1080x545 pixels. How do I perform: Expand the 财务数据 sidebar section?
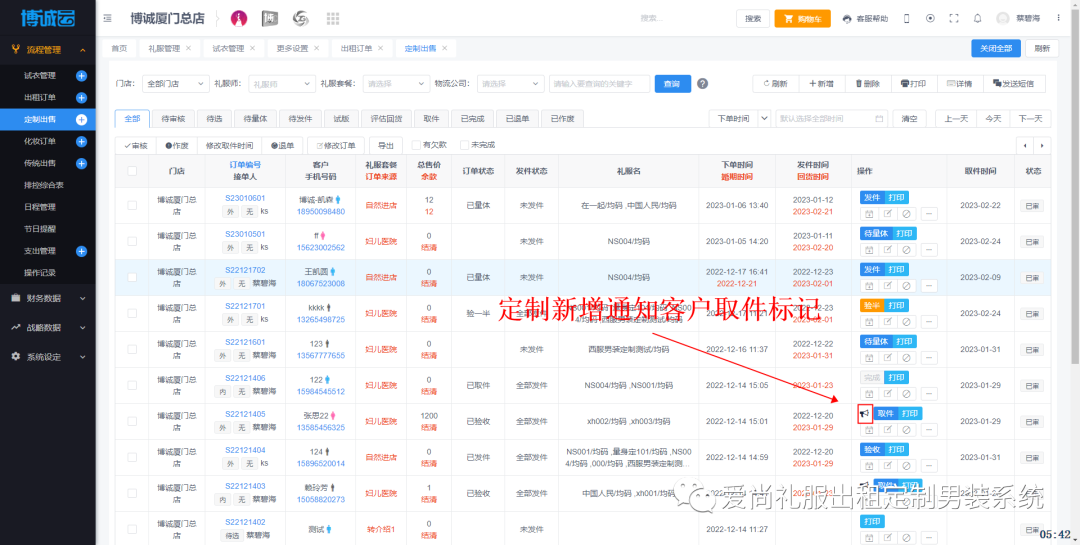48,298
